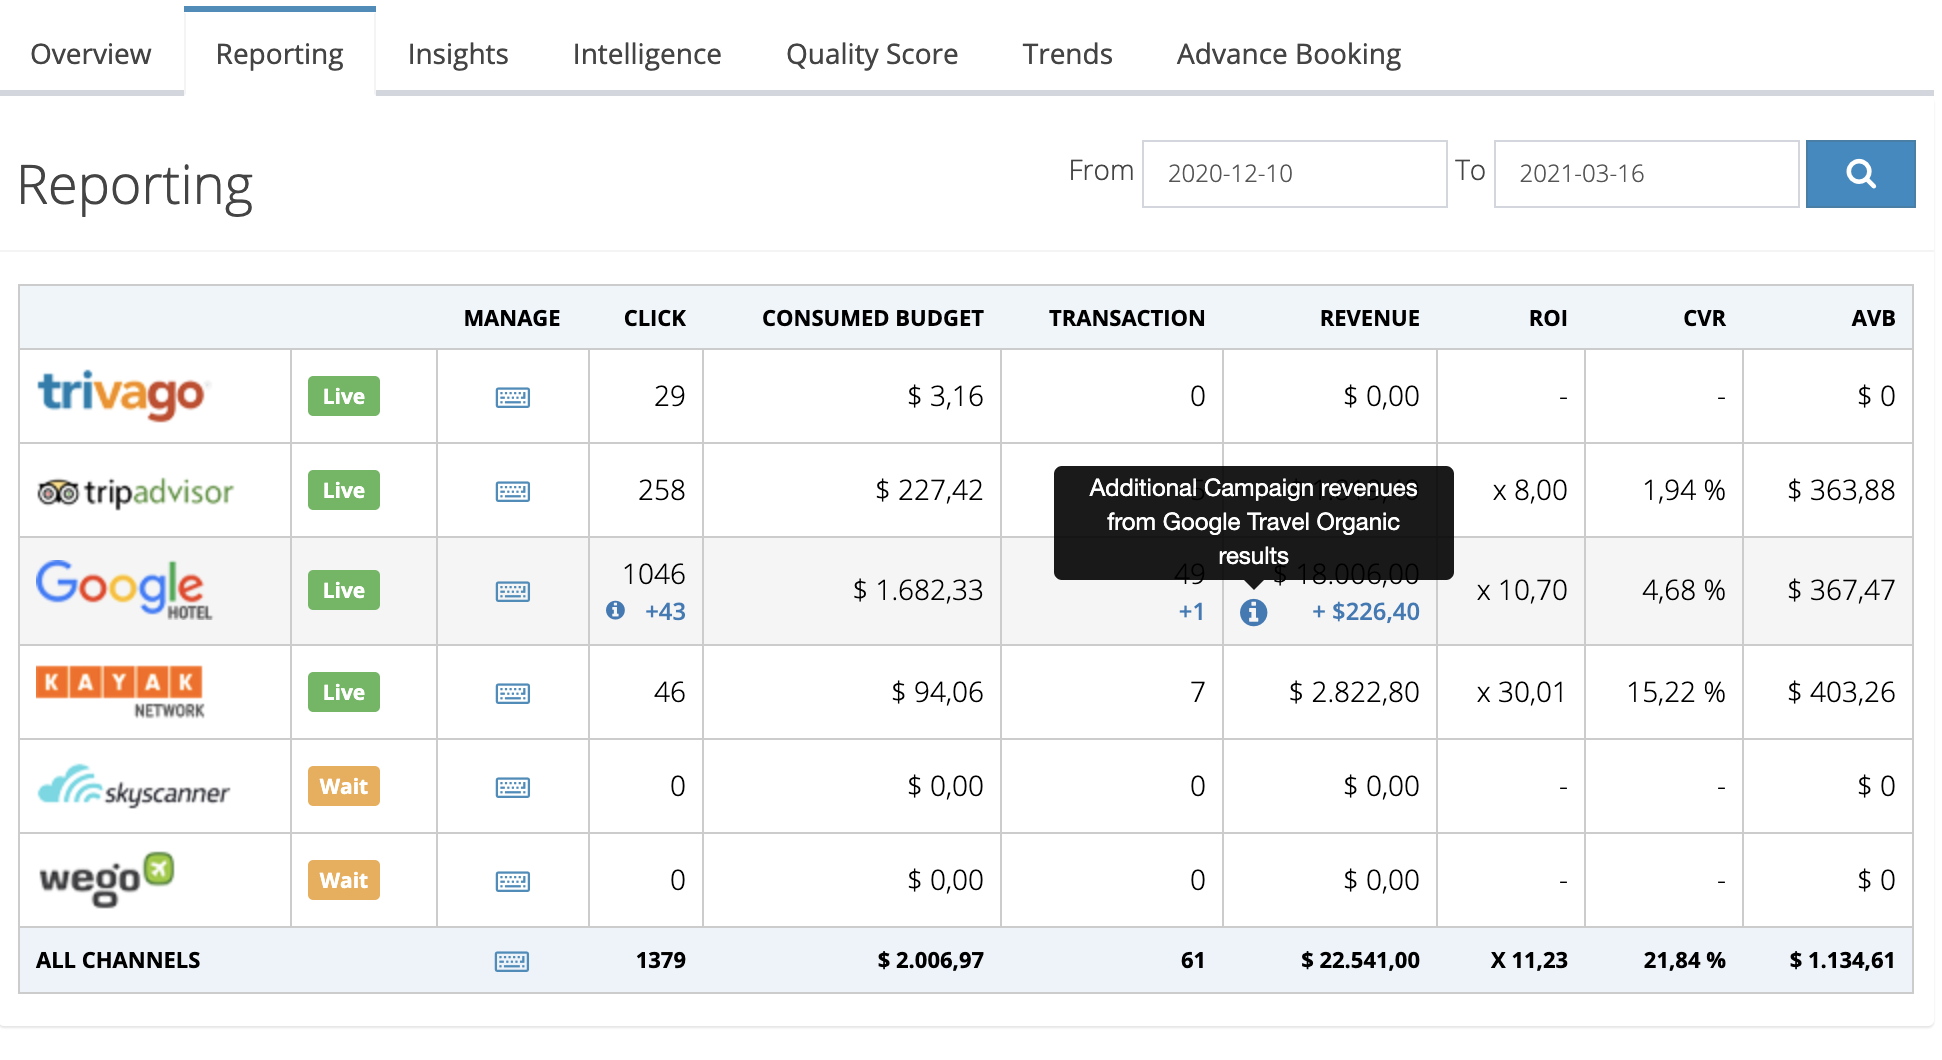Click the tripadvisor logo
This screenshot has width=1942, height=1060.
(x=135, y=492)
